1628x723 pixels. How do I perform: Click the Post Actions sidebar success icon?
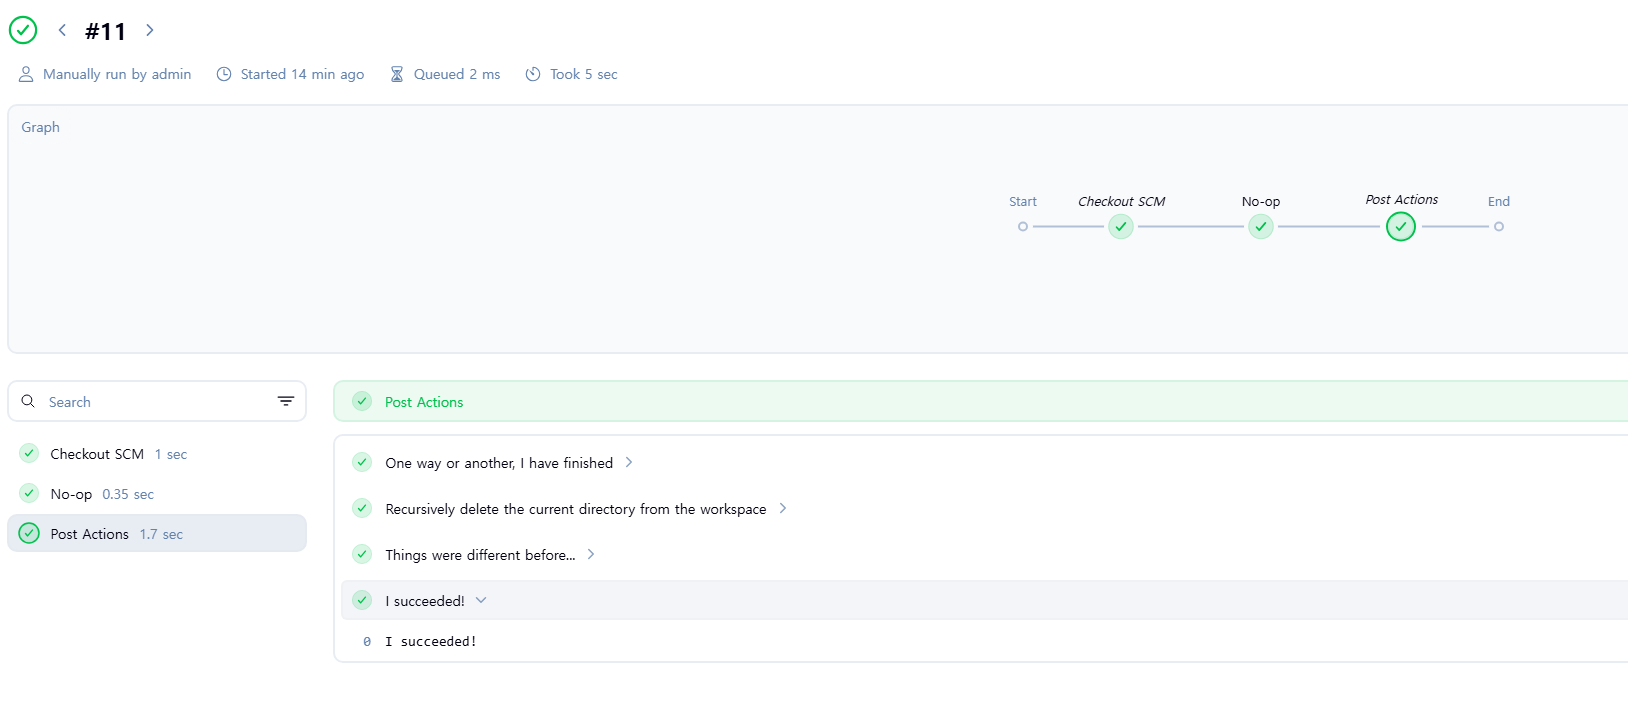(x=29, y=533)
